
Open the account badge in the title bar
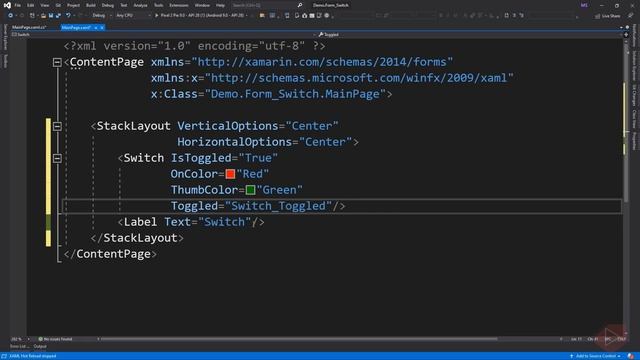click(584, 5)
